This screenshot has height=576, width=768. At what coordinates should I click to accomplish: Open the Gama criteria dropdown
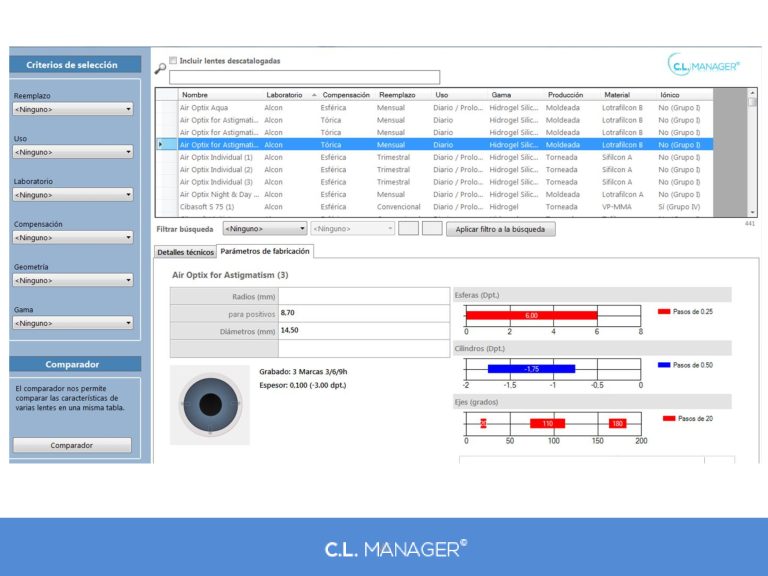pyautogui.click(x=73, y=323)
